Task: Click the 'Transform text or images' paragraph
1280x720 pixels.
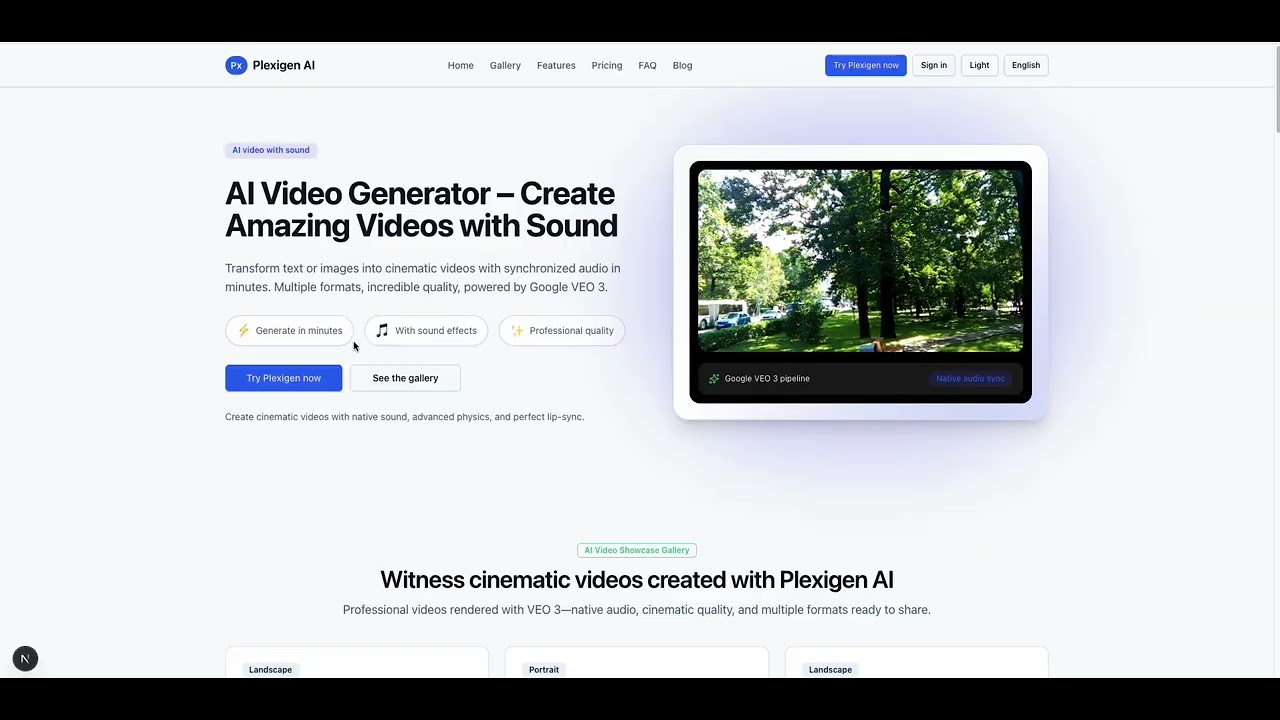Action: coord(423,278)
